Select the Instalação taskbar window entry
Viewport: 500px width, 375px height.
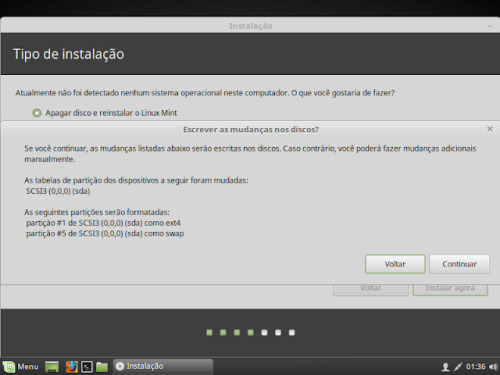(163, 366)
